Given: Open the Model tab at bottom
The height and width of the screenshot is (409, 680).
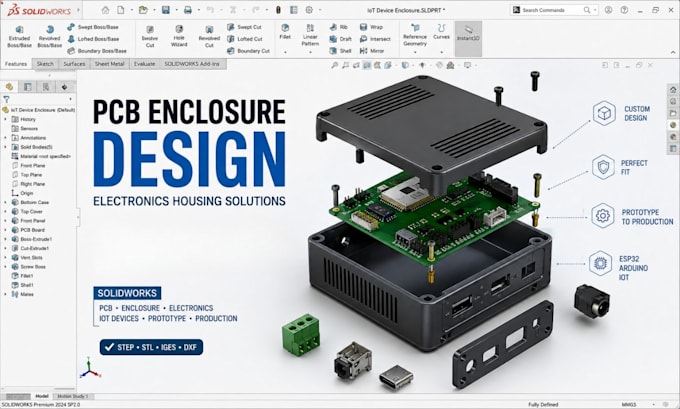Looking at the screenshot, I should point(42,396).
